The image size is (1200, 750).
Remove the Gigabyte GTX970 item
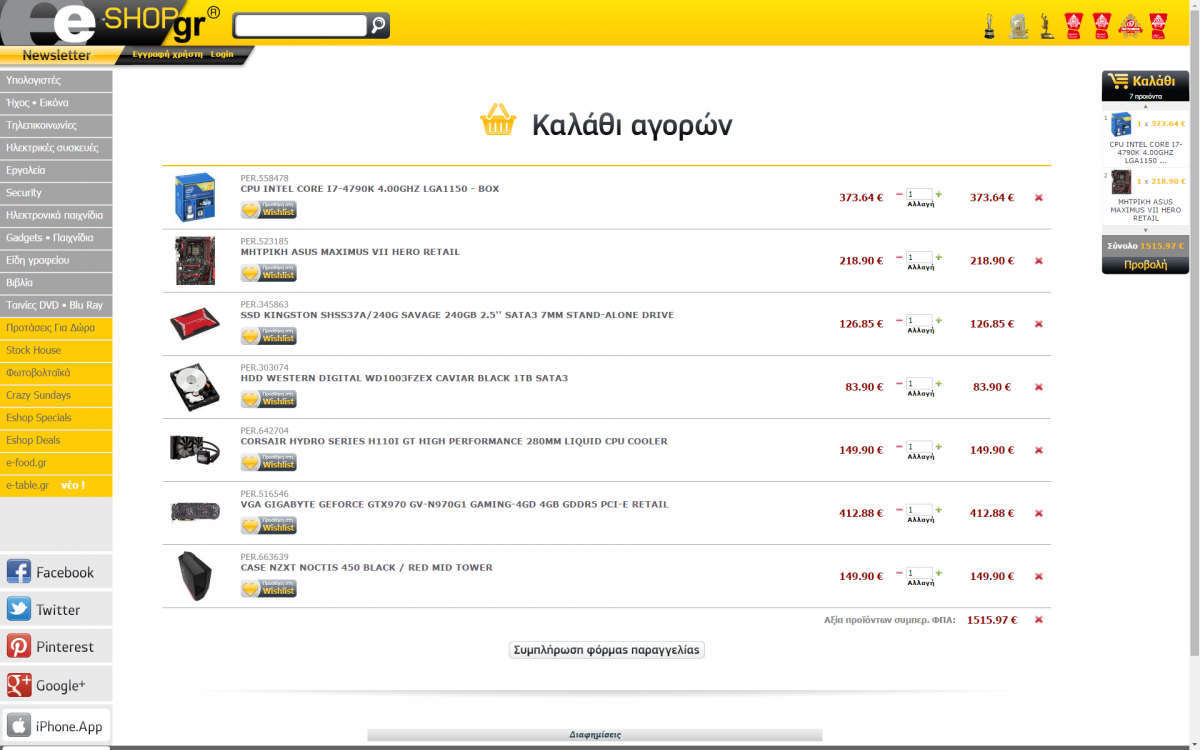click(1038, 513)
